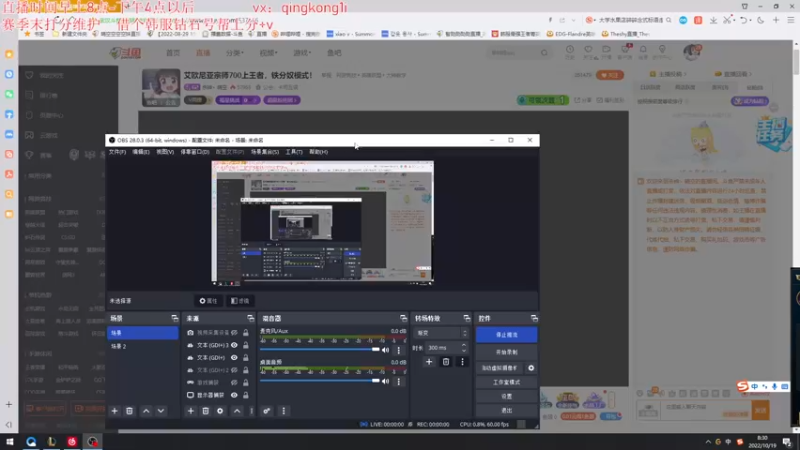Remove the selected source with trash icon
This screenshot has width=800, height=450.
[205, 411]
